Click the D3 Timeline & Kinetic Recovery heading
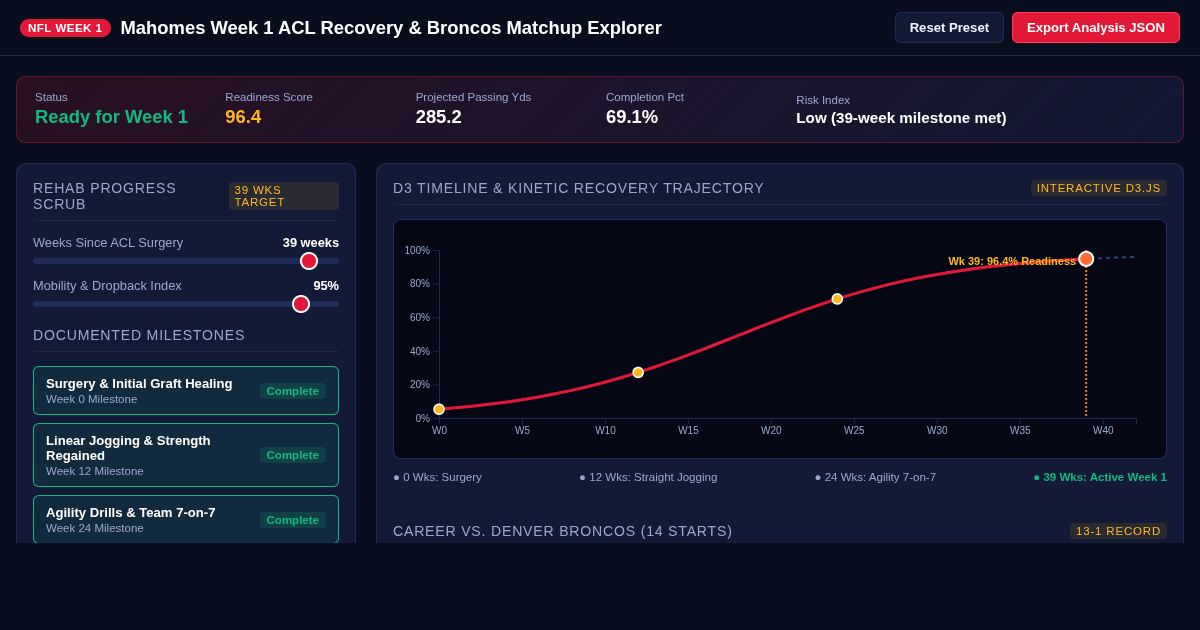The height and width of the screenshot is (630, 1200). [578, 188]
